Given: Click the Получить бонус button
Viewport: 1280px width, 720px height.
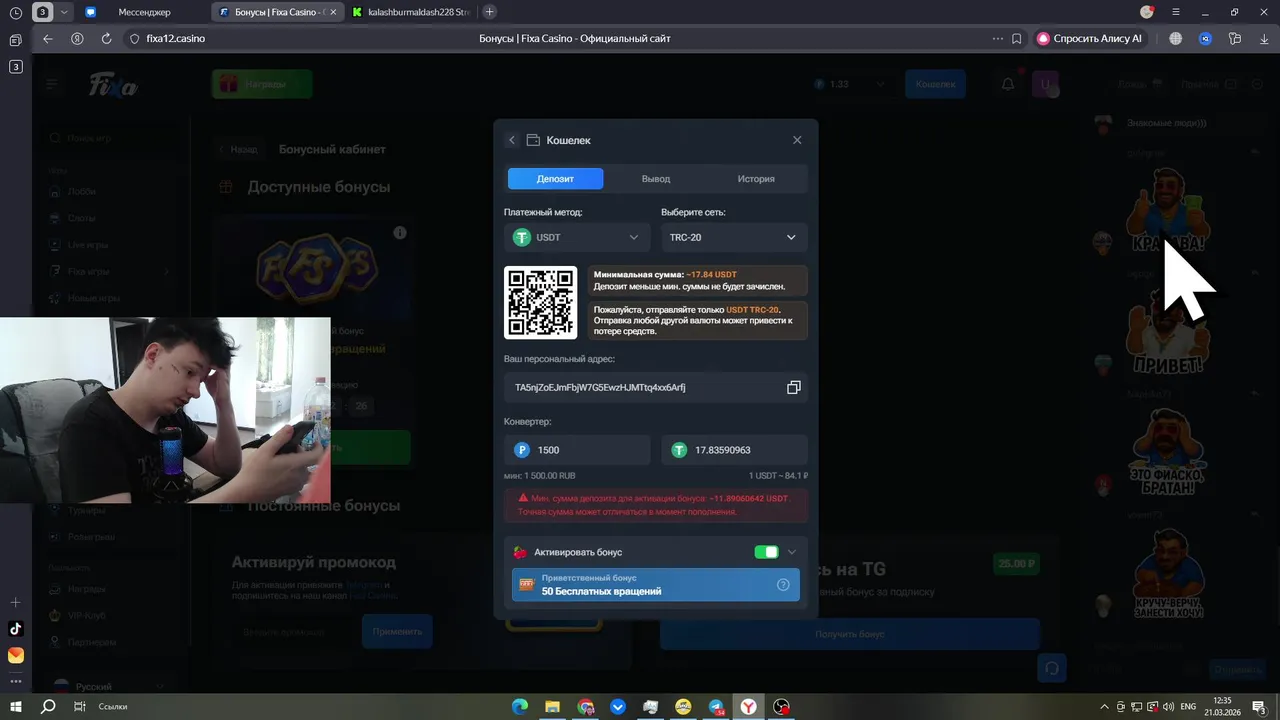Looking at the screenshot, I should [850, 634].
